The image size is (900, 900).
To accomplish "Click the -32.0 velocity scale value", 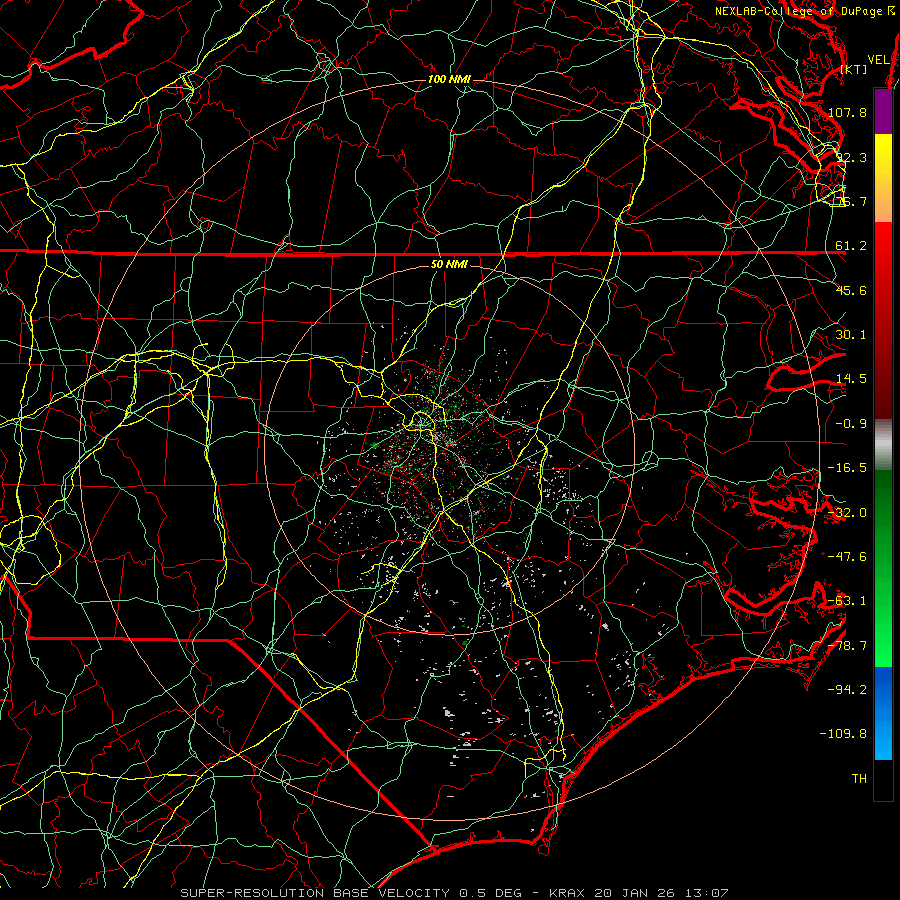I will (x=848, y=513).
